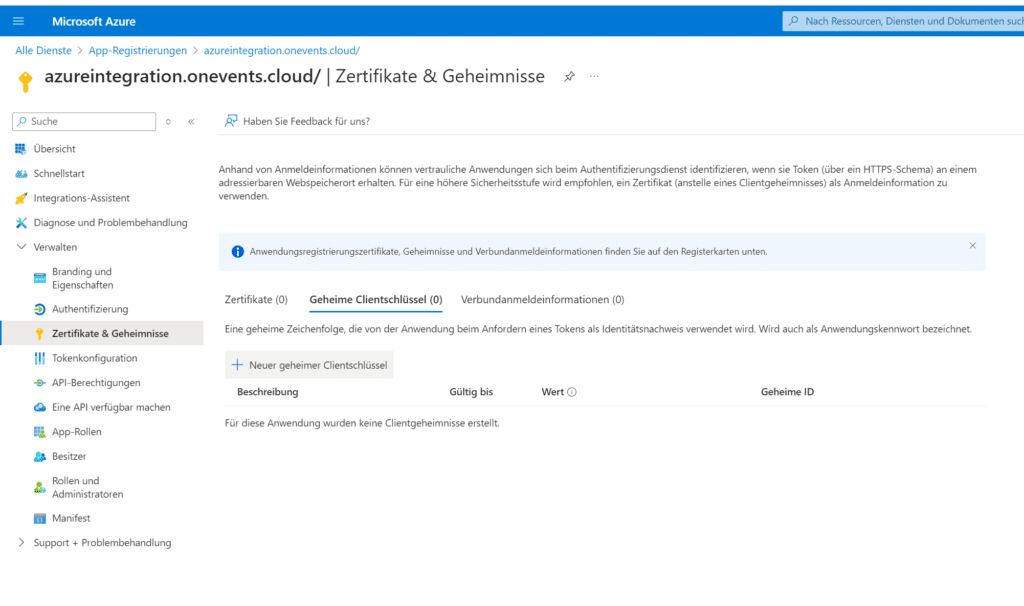
Task: Click the sidebar search sort arrows
Action: (x=168, y=122)
